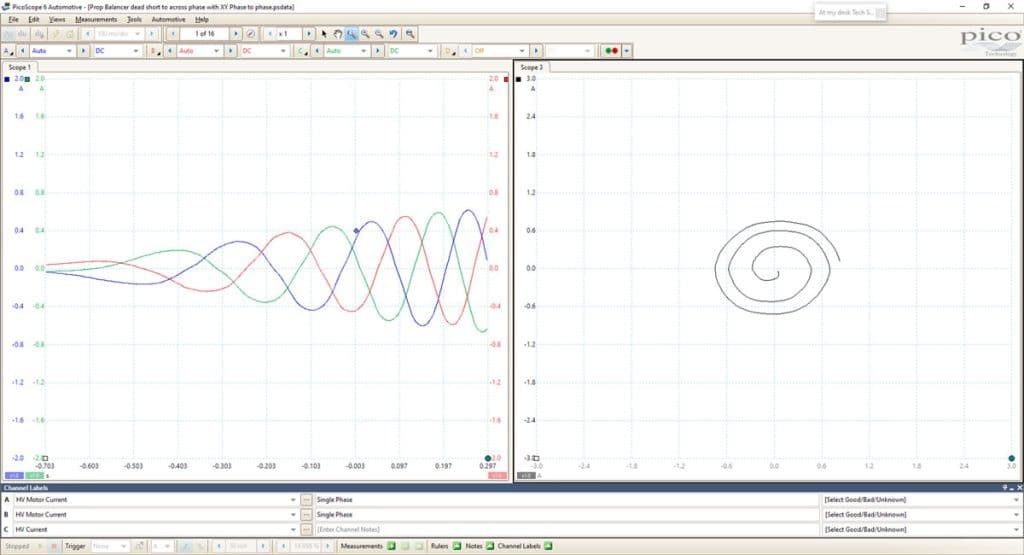Screen dimensions: 1024x555
Task: Edit Channel A notes field Single Phase
Action: coord(566,500)
